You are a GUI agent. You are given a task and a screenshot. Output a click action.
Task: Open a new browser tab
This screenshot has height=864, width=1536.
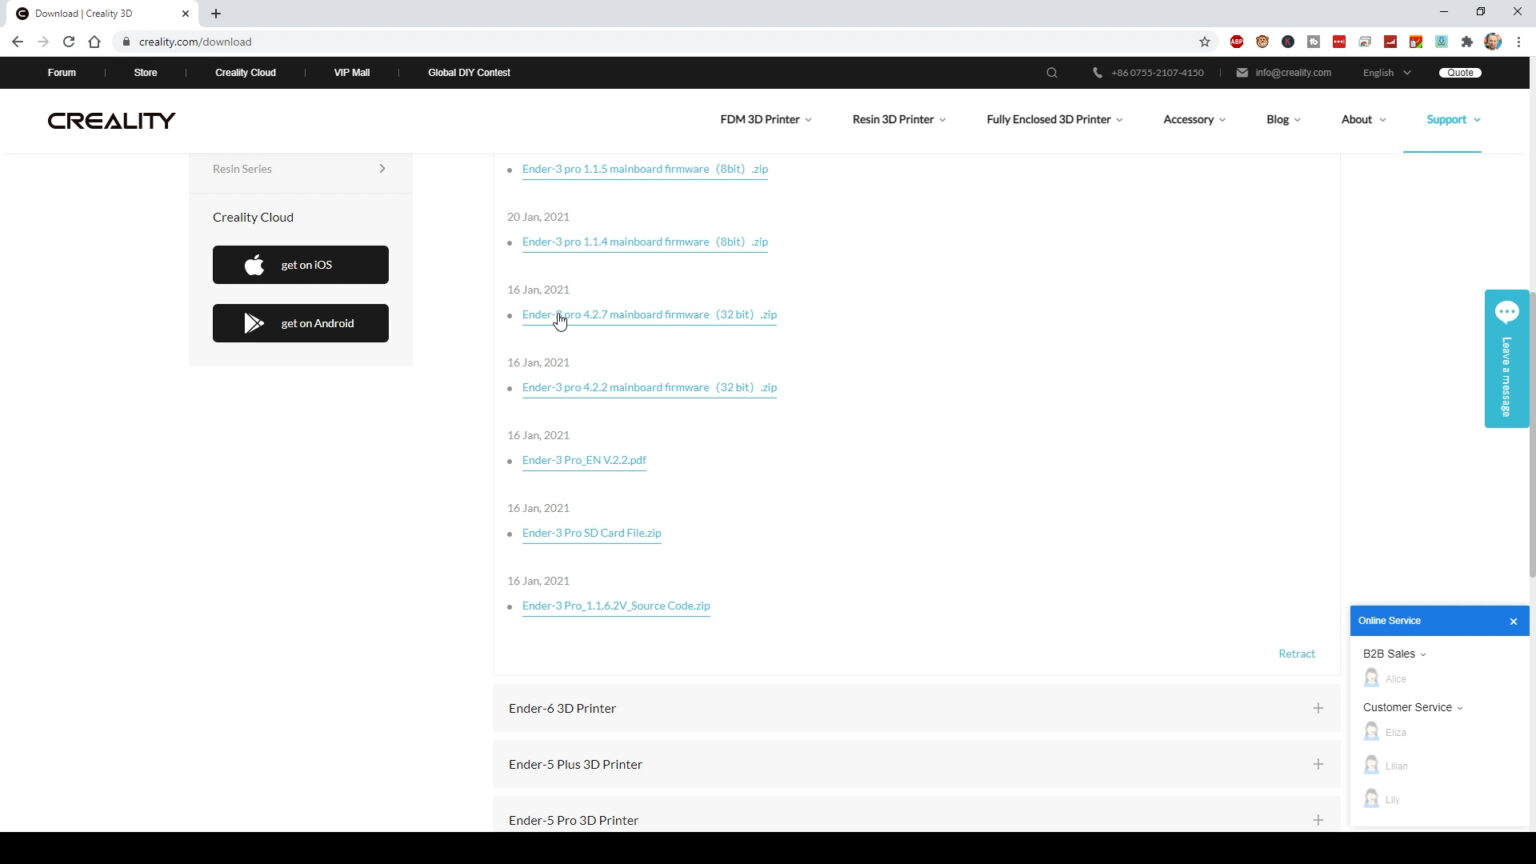(216, 14)
